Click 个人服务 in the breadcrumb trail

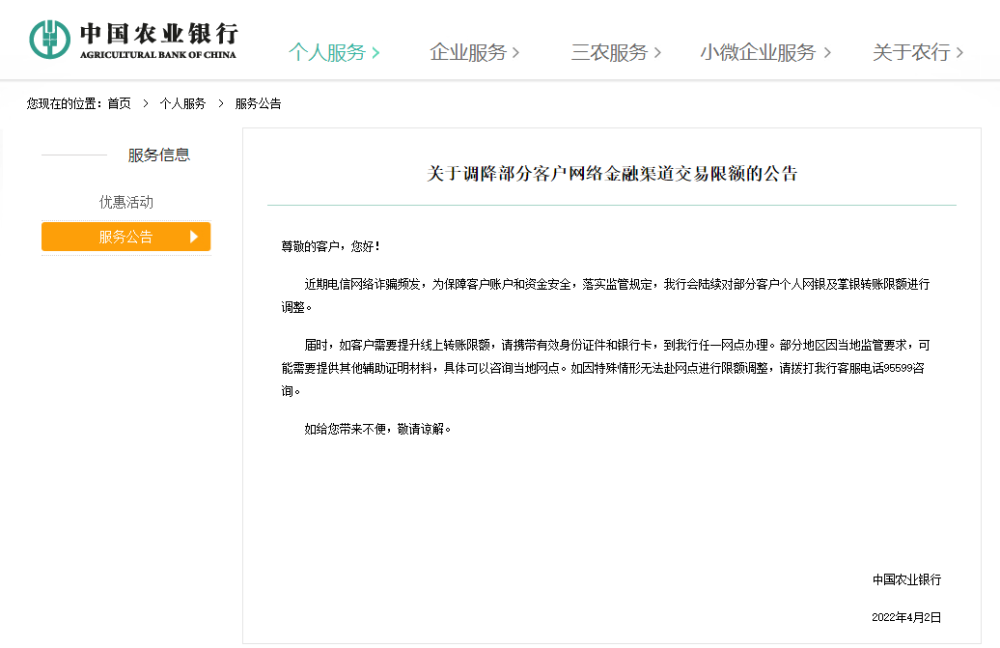coord(183,103)
